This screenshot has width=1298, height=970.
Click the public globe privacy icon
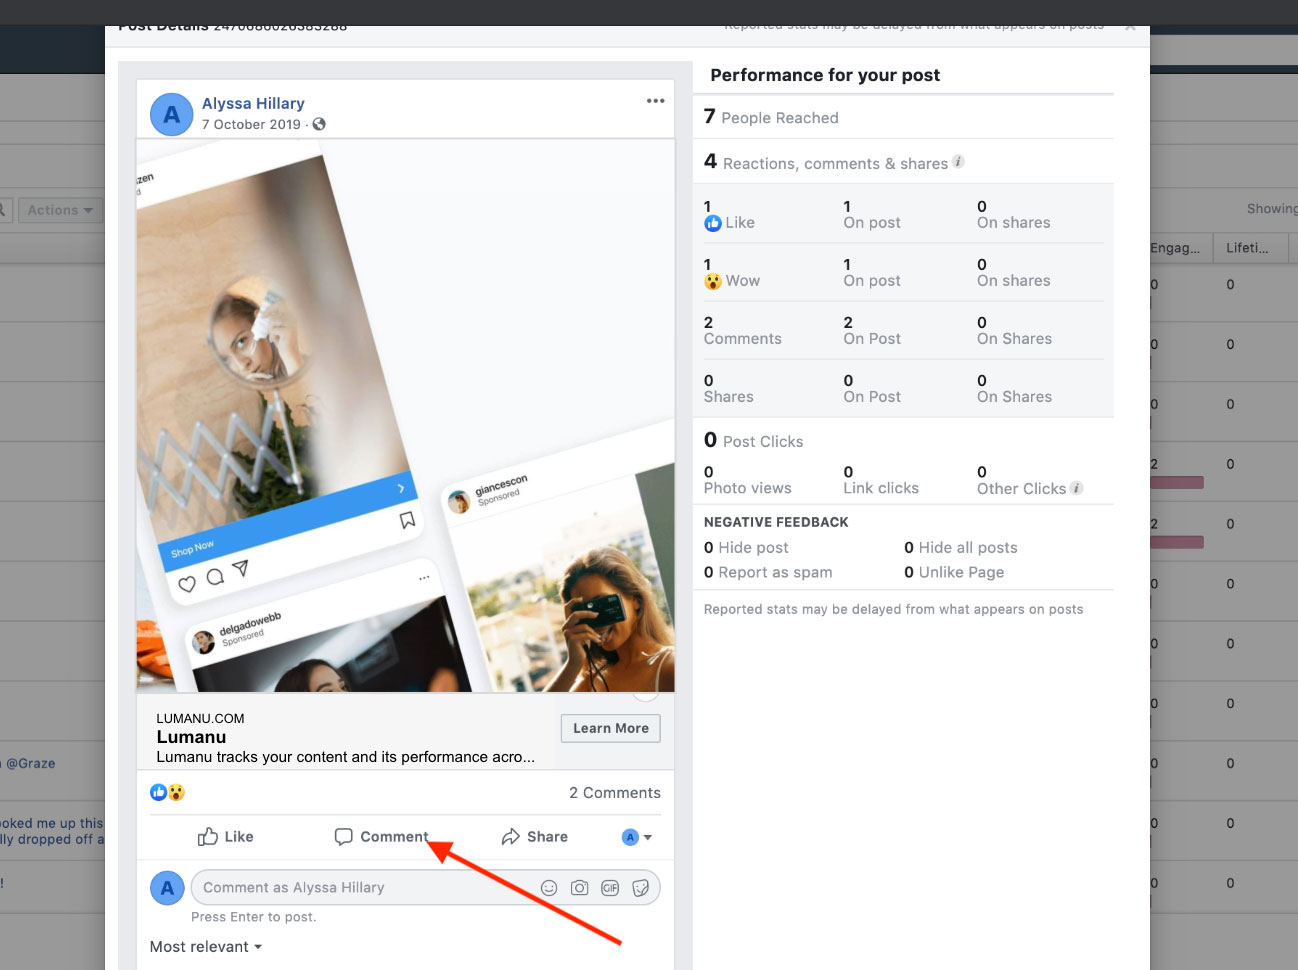pos(319,124)
